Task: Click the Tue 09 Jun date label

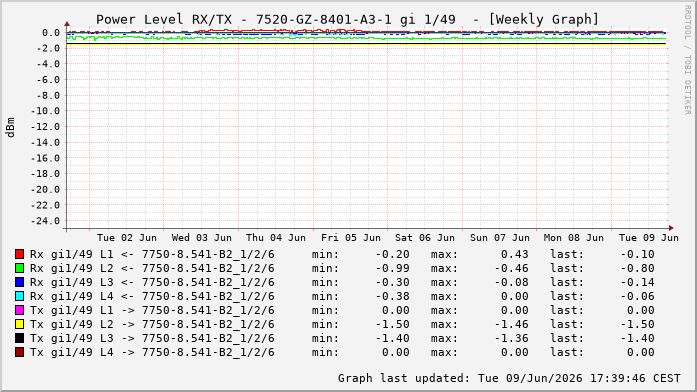Action: 649,238
